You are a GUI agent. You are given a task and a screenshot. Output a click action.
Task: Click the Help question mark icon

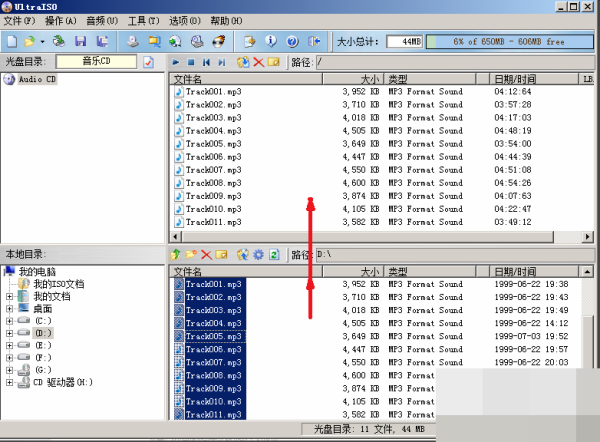292,41
